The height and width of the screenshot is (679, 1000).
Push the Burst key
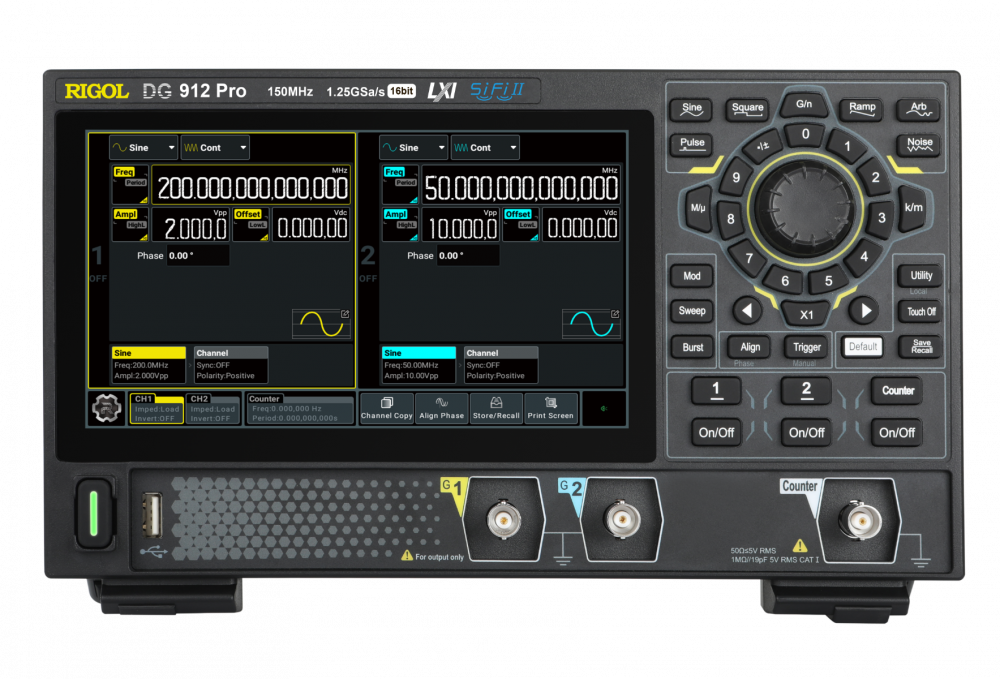point(692,347)
